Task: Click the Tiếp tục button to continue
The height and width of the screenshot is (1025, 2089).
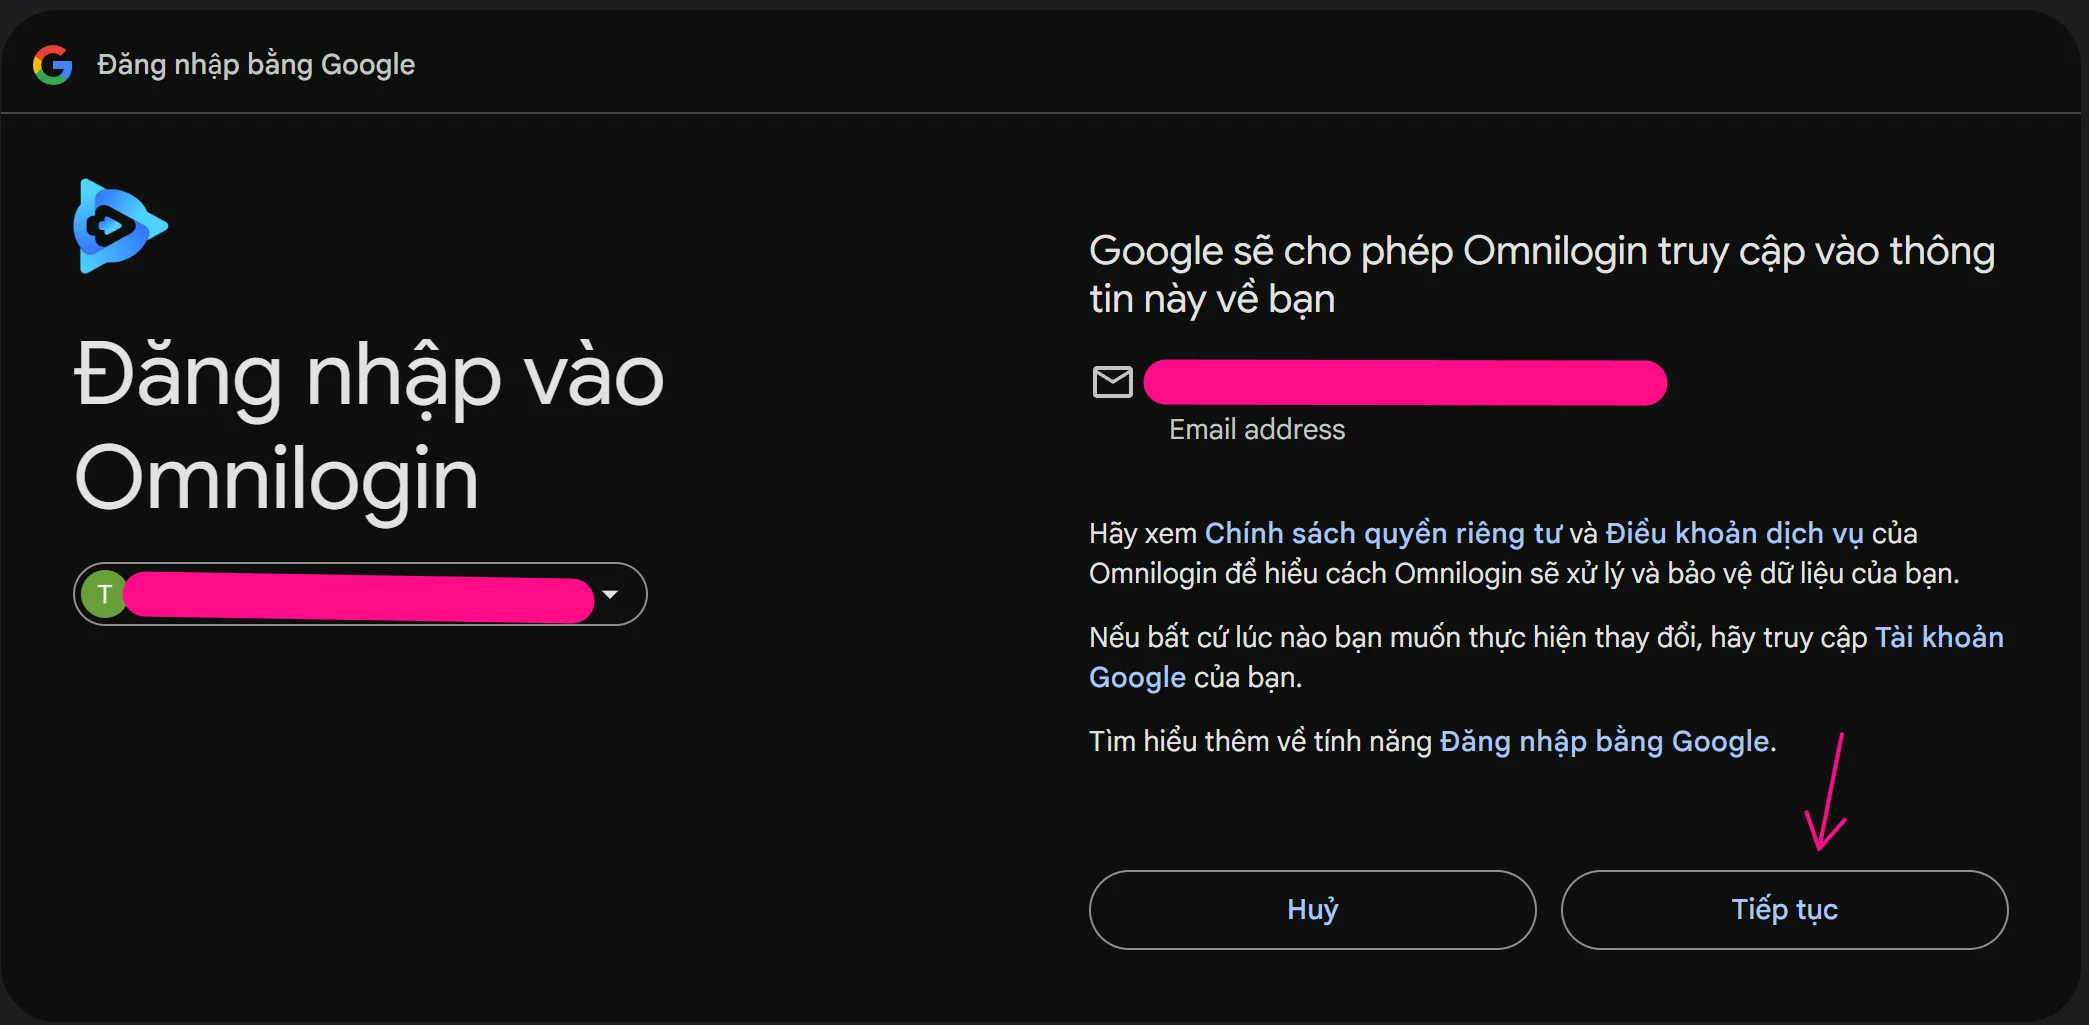Action: [1784, 910]
